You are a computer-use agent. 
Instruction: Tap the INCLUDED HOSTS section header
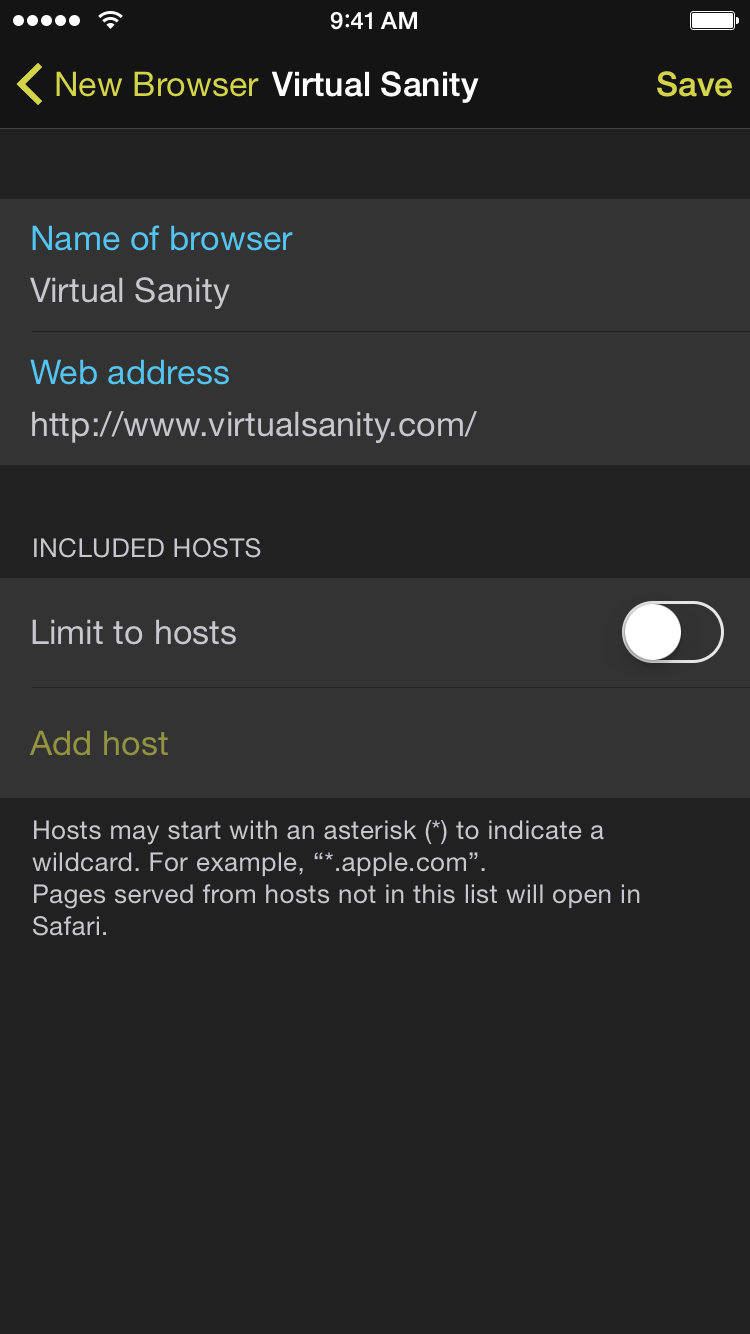(x=146, y=548)
